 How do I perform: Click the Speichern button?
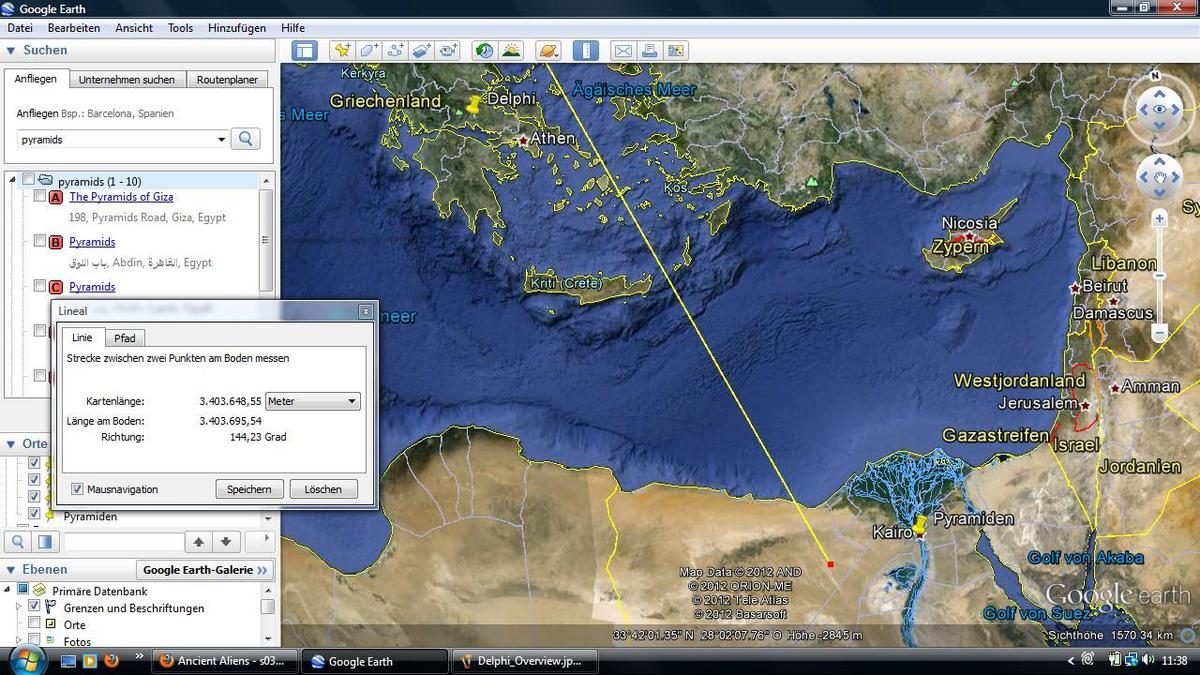(249, 489)
